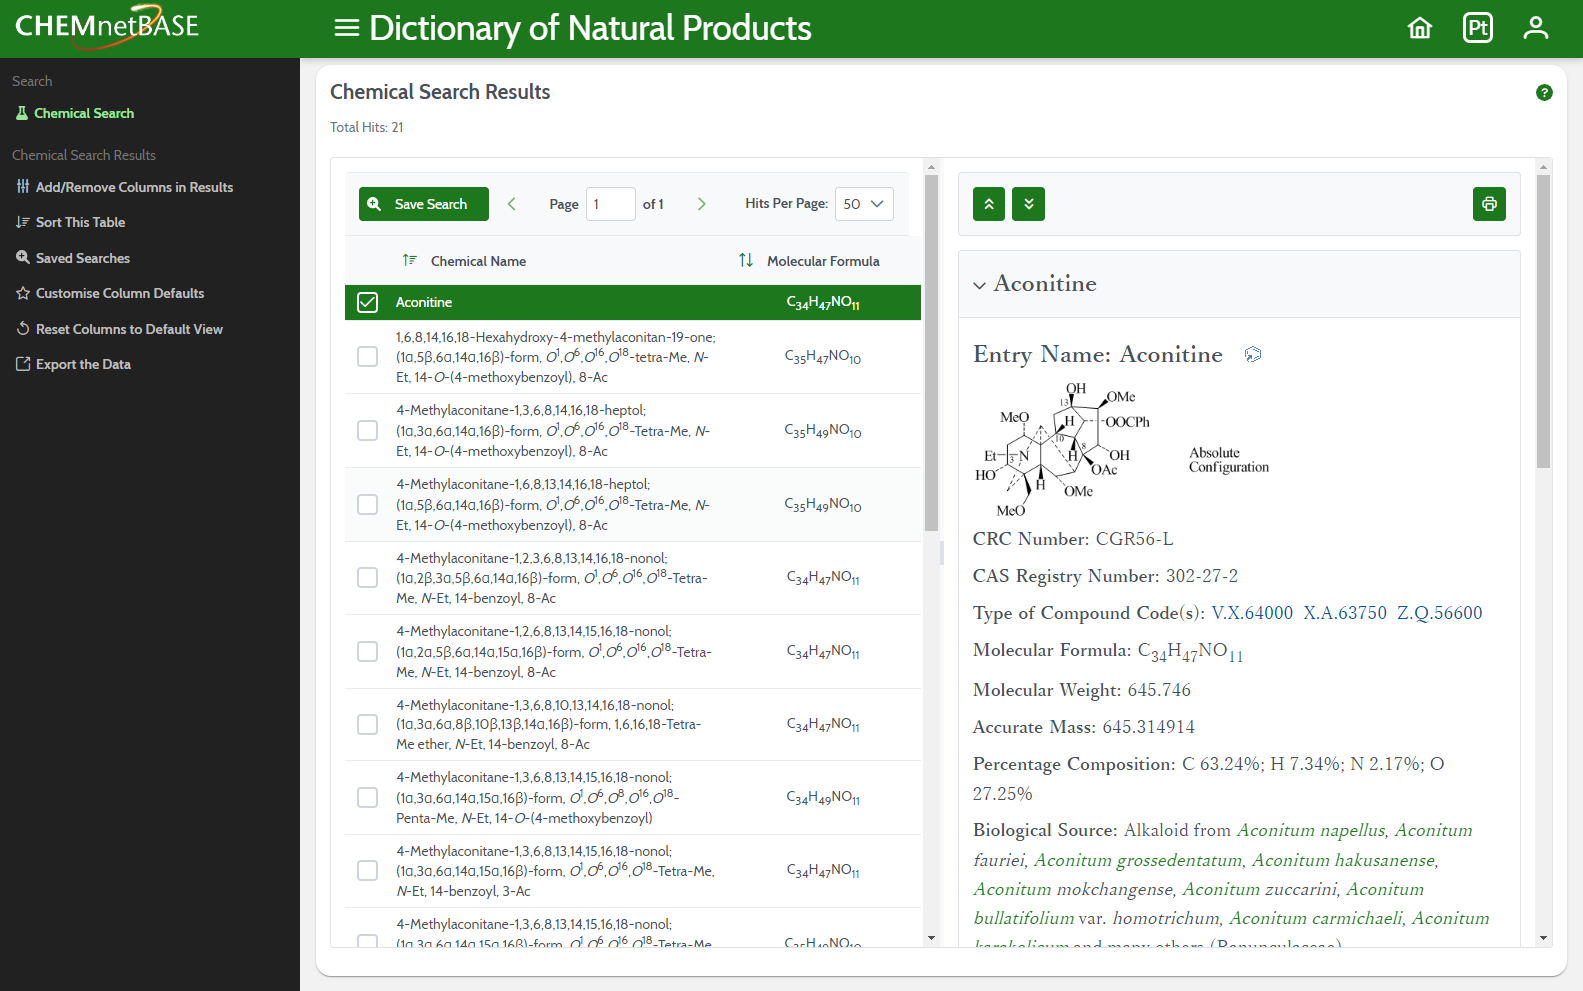1583x991 pixels.
Task: Select Sort This Table option
Action: pos(71,222)
